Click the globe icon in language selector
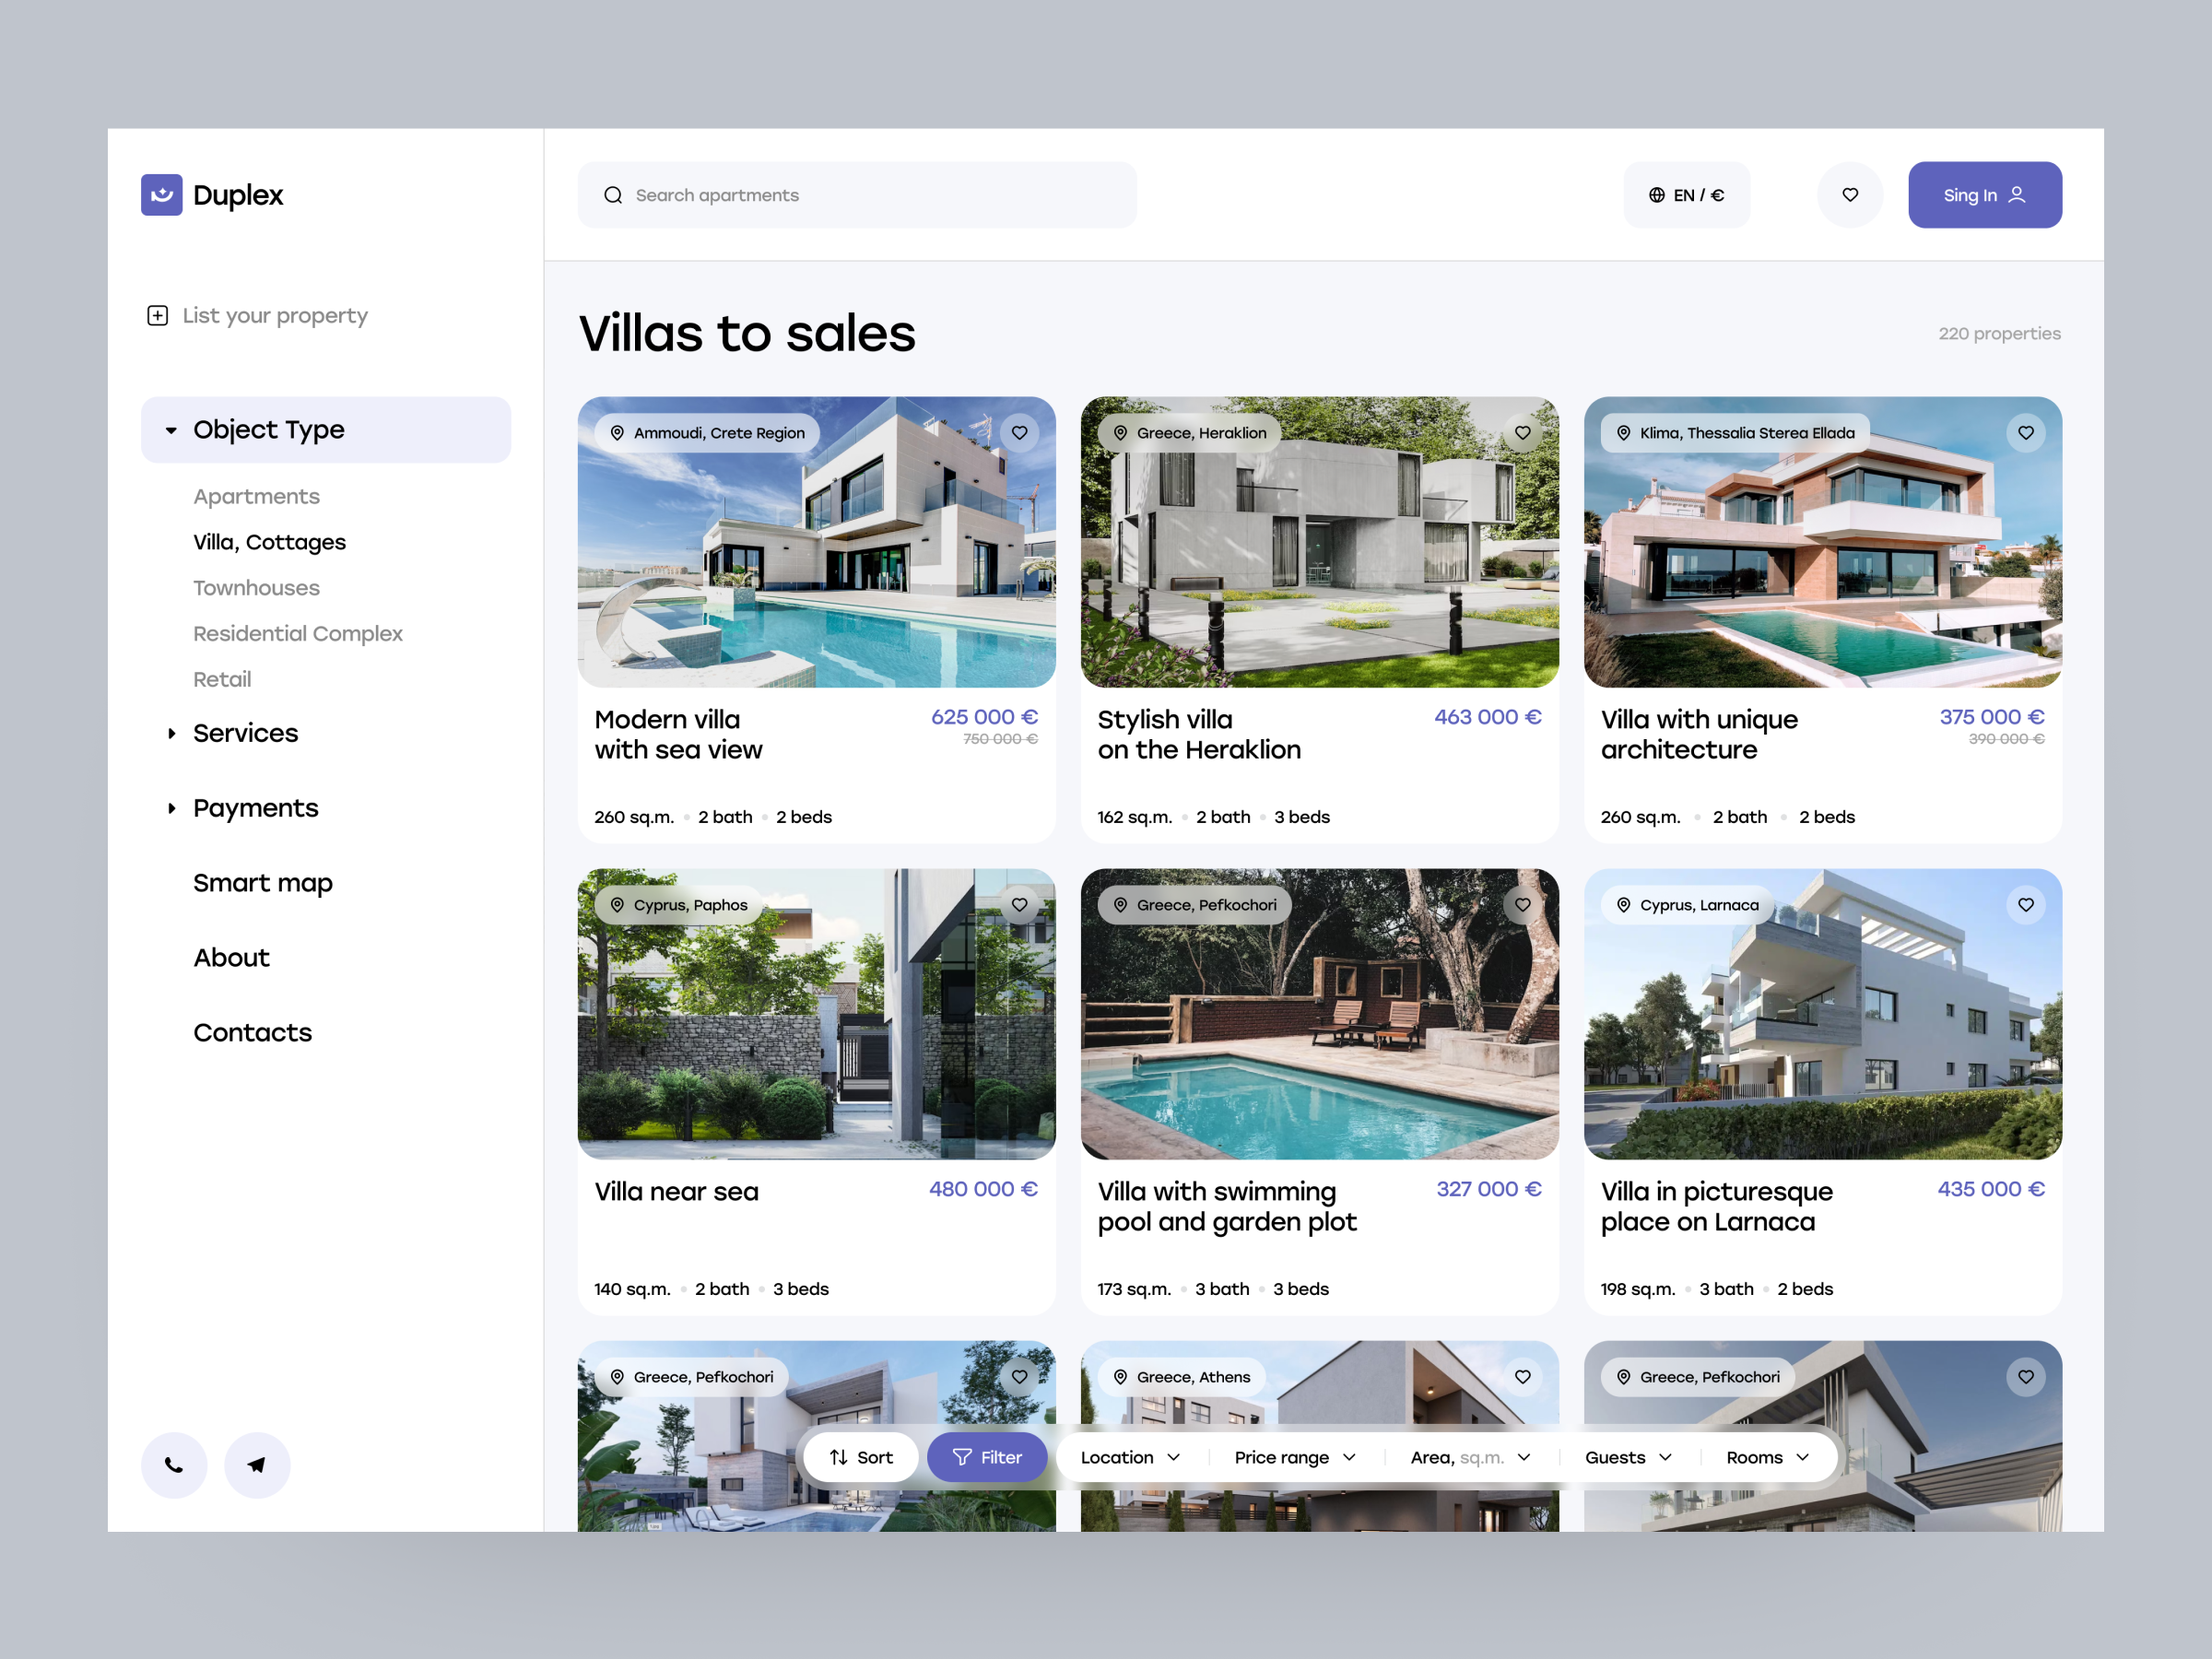 click(x=1657, y=195)
